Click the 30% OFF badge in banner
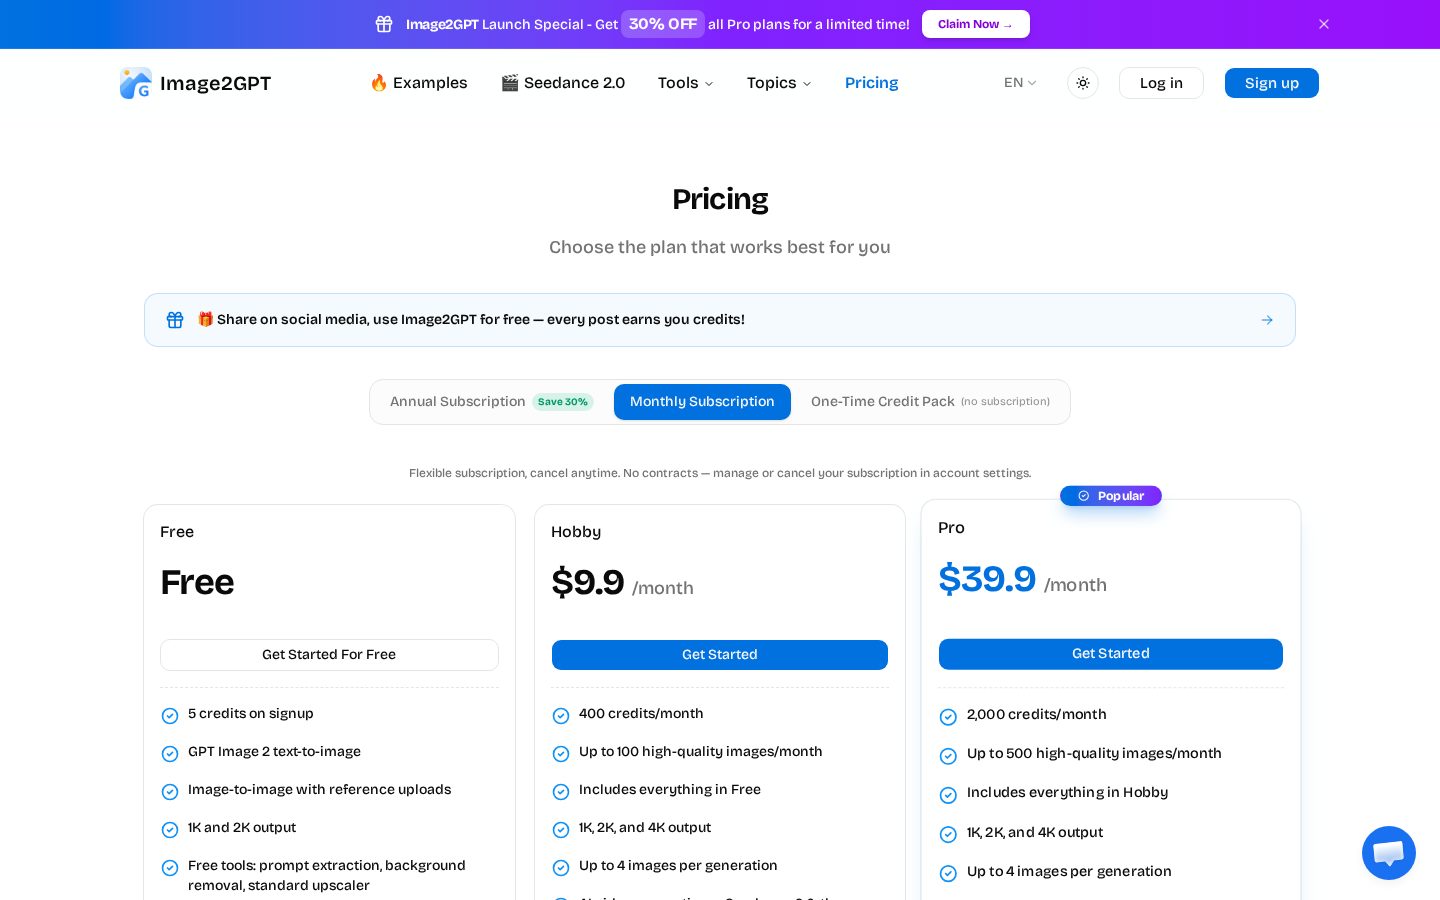The height and width of the screenshot is (900, 1440). tap(663, 24)
